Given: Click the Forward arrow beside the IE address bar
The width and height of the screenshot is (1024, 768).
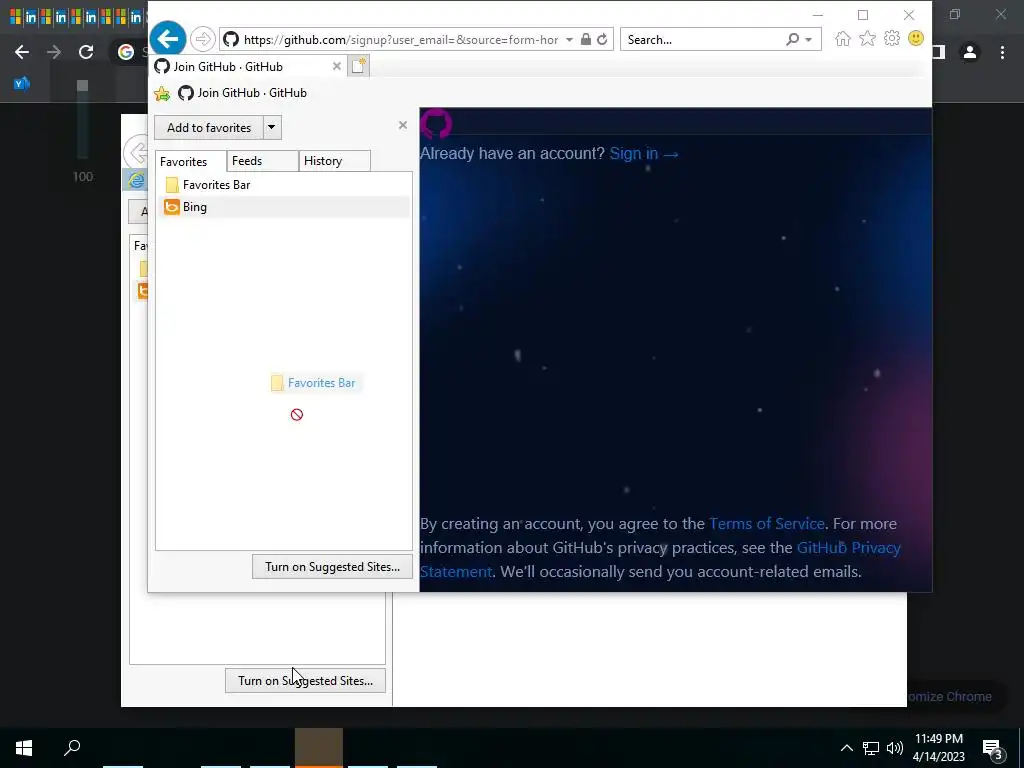Looking at the screenshot, I should click(x=202, y=39).
